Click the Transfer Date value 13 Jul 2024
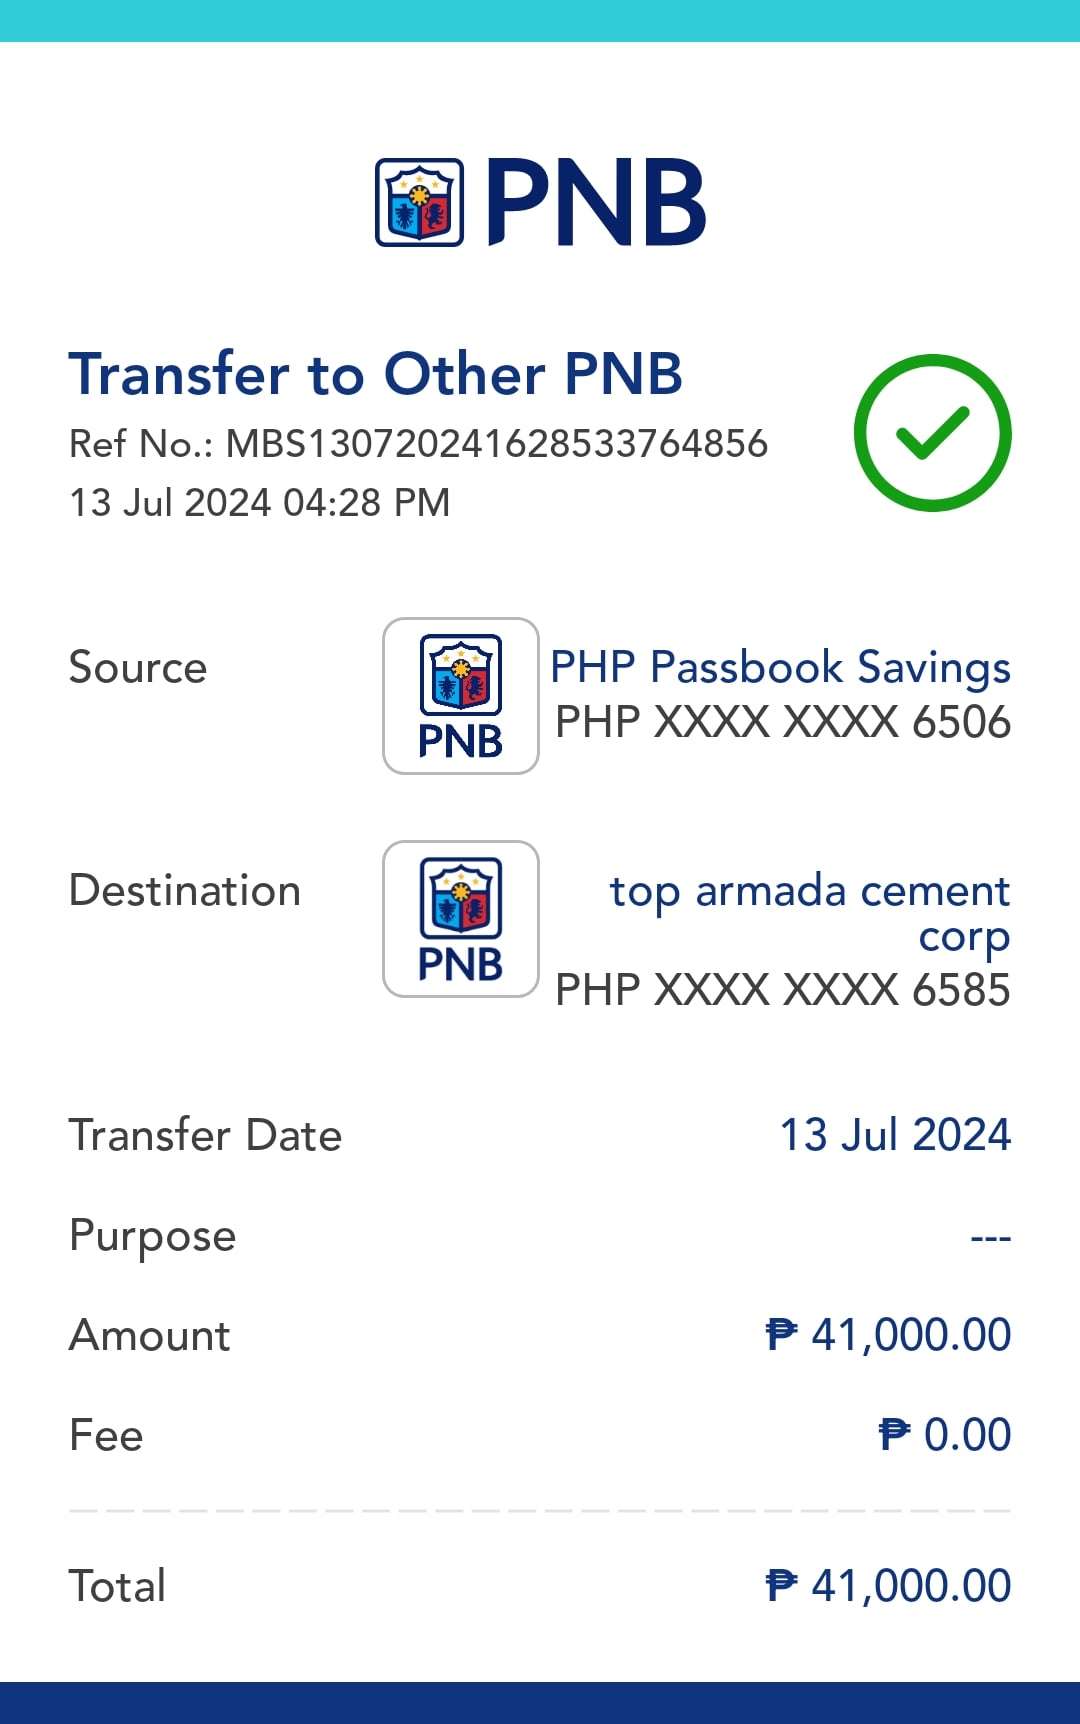1080x1724 pixels. 895,1135
